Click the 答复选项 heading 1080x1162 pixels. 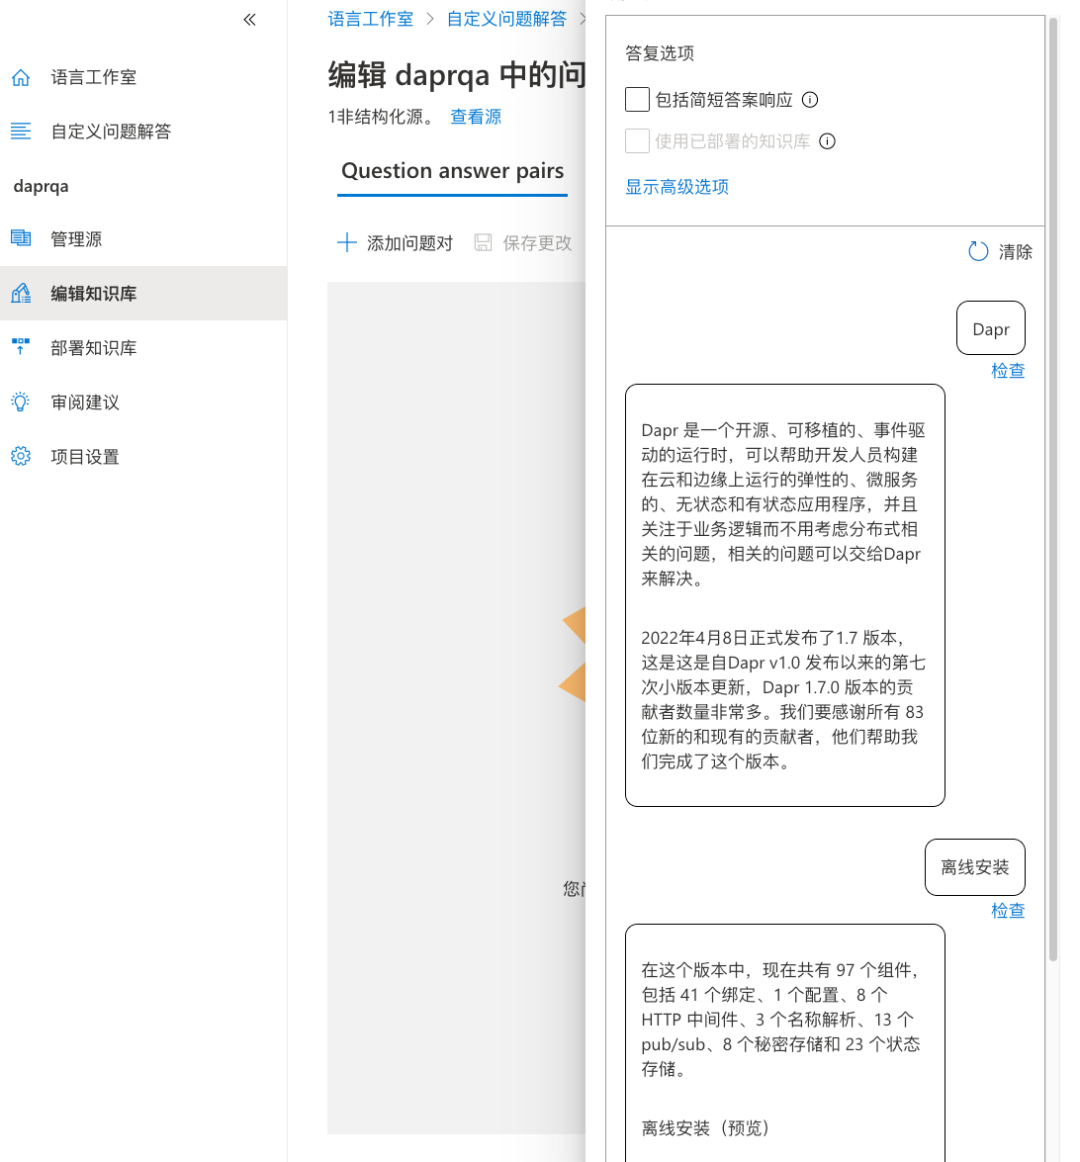point(660,53)
